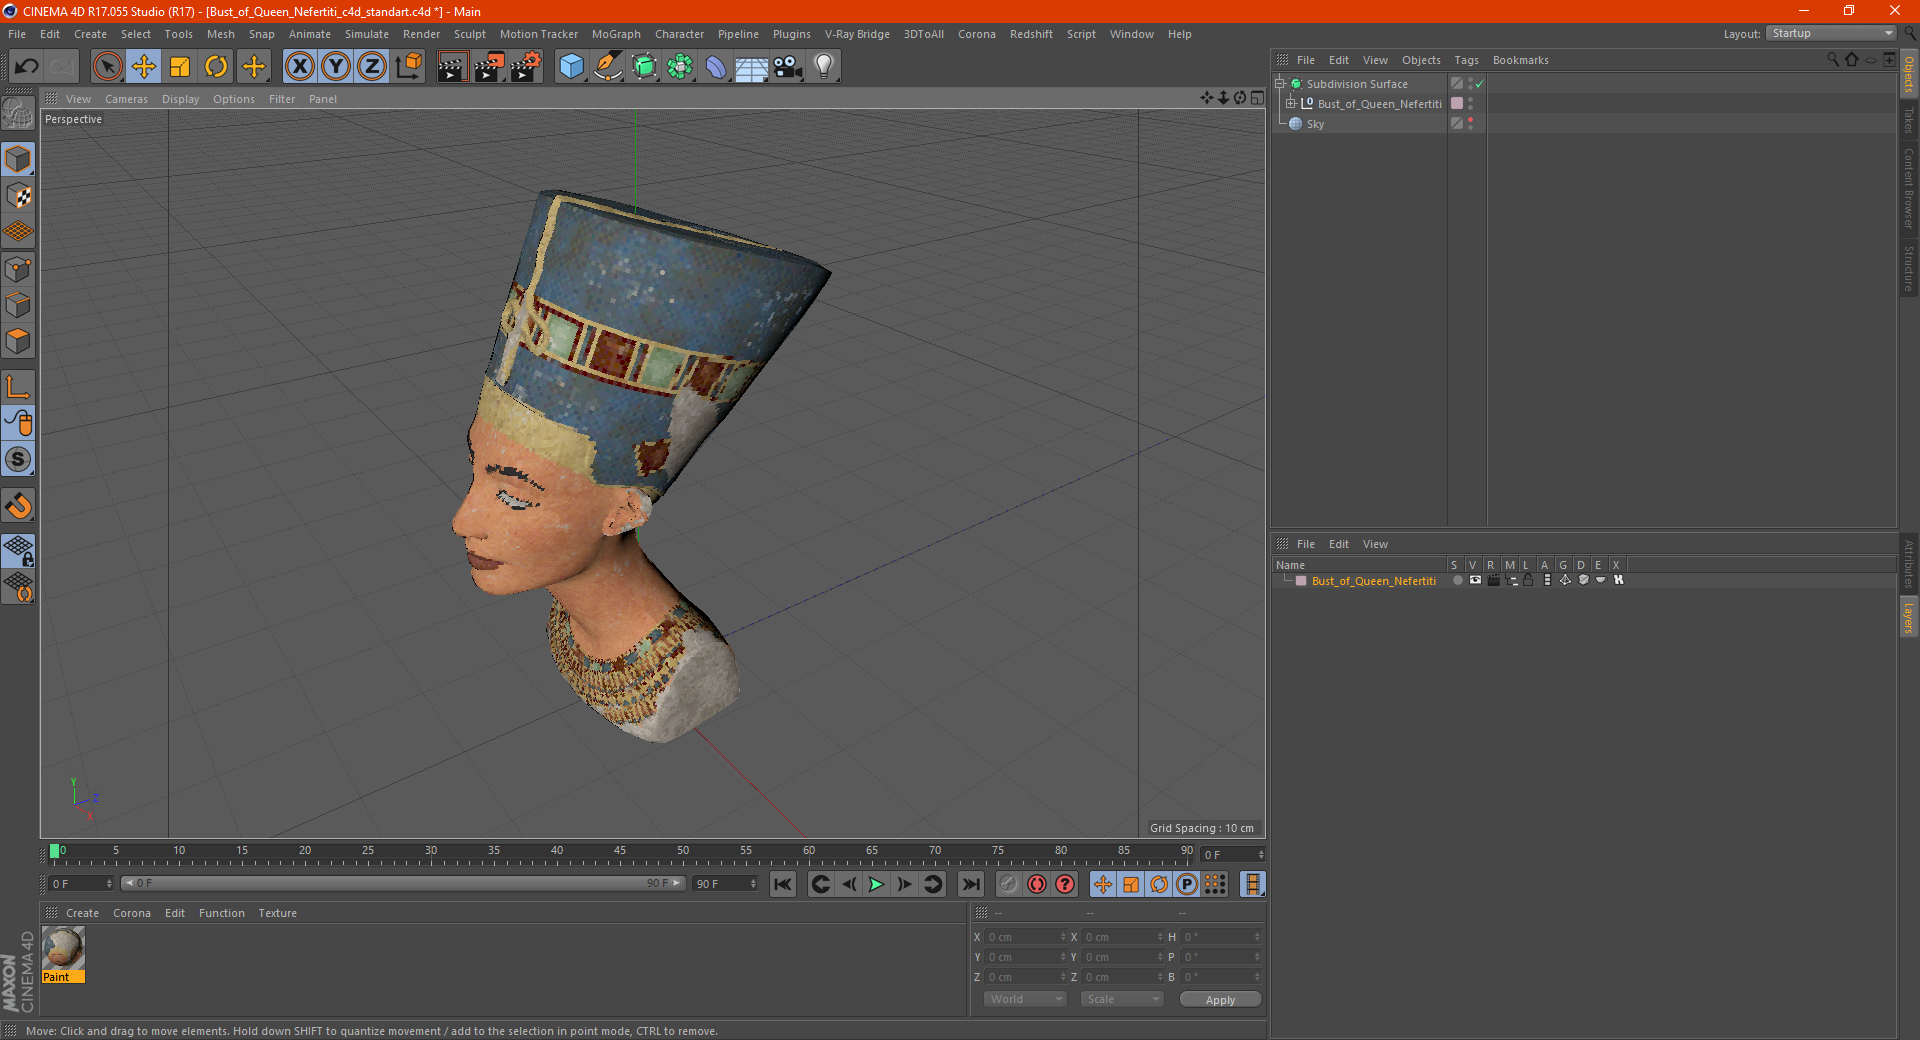
Task: Toggle Z axis lock
Action: (372, 67)
